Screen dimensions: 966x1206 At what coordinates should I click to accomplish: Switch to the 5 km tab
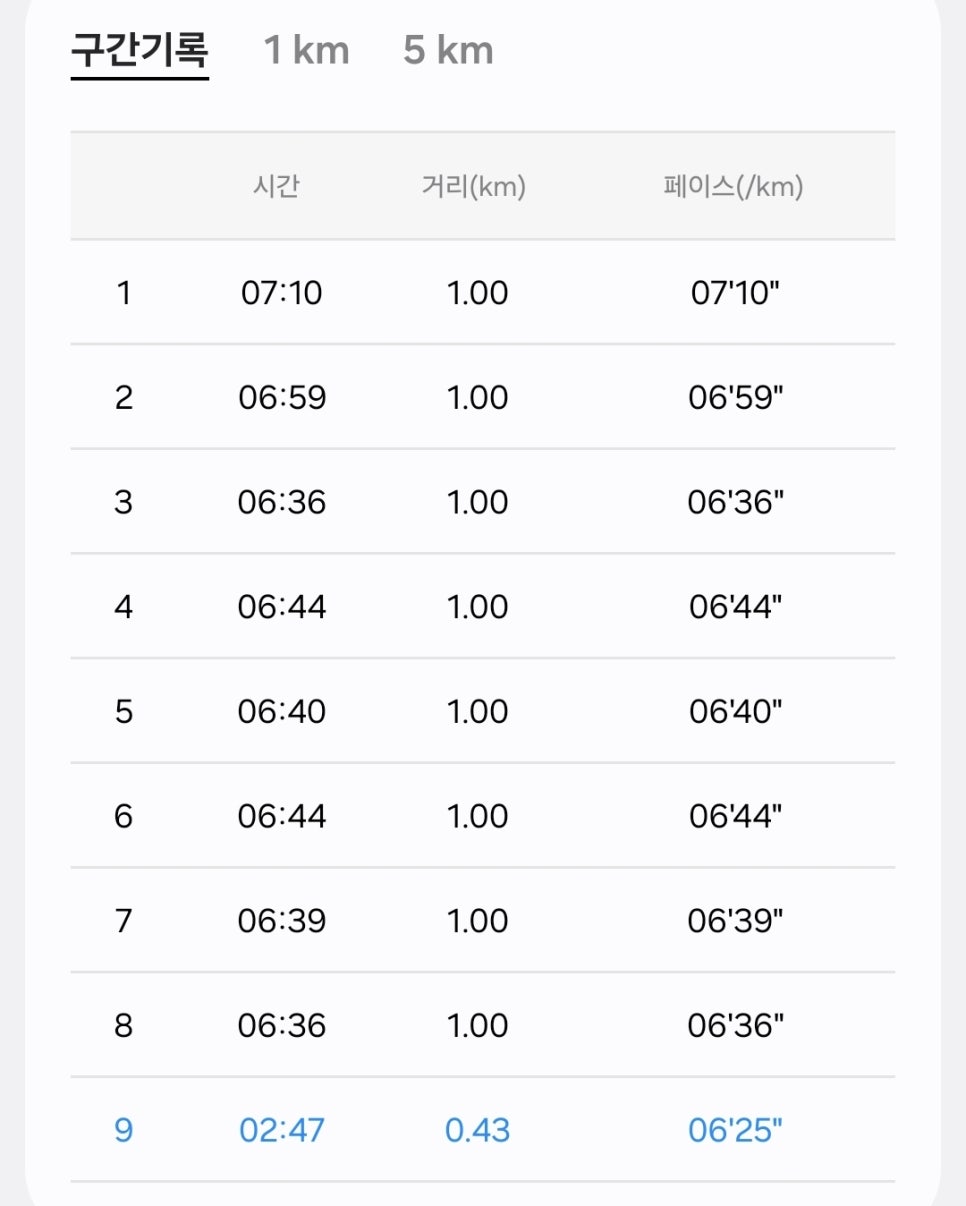pos(448,50)
